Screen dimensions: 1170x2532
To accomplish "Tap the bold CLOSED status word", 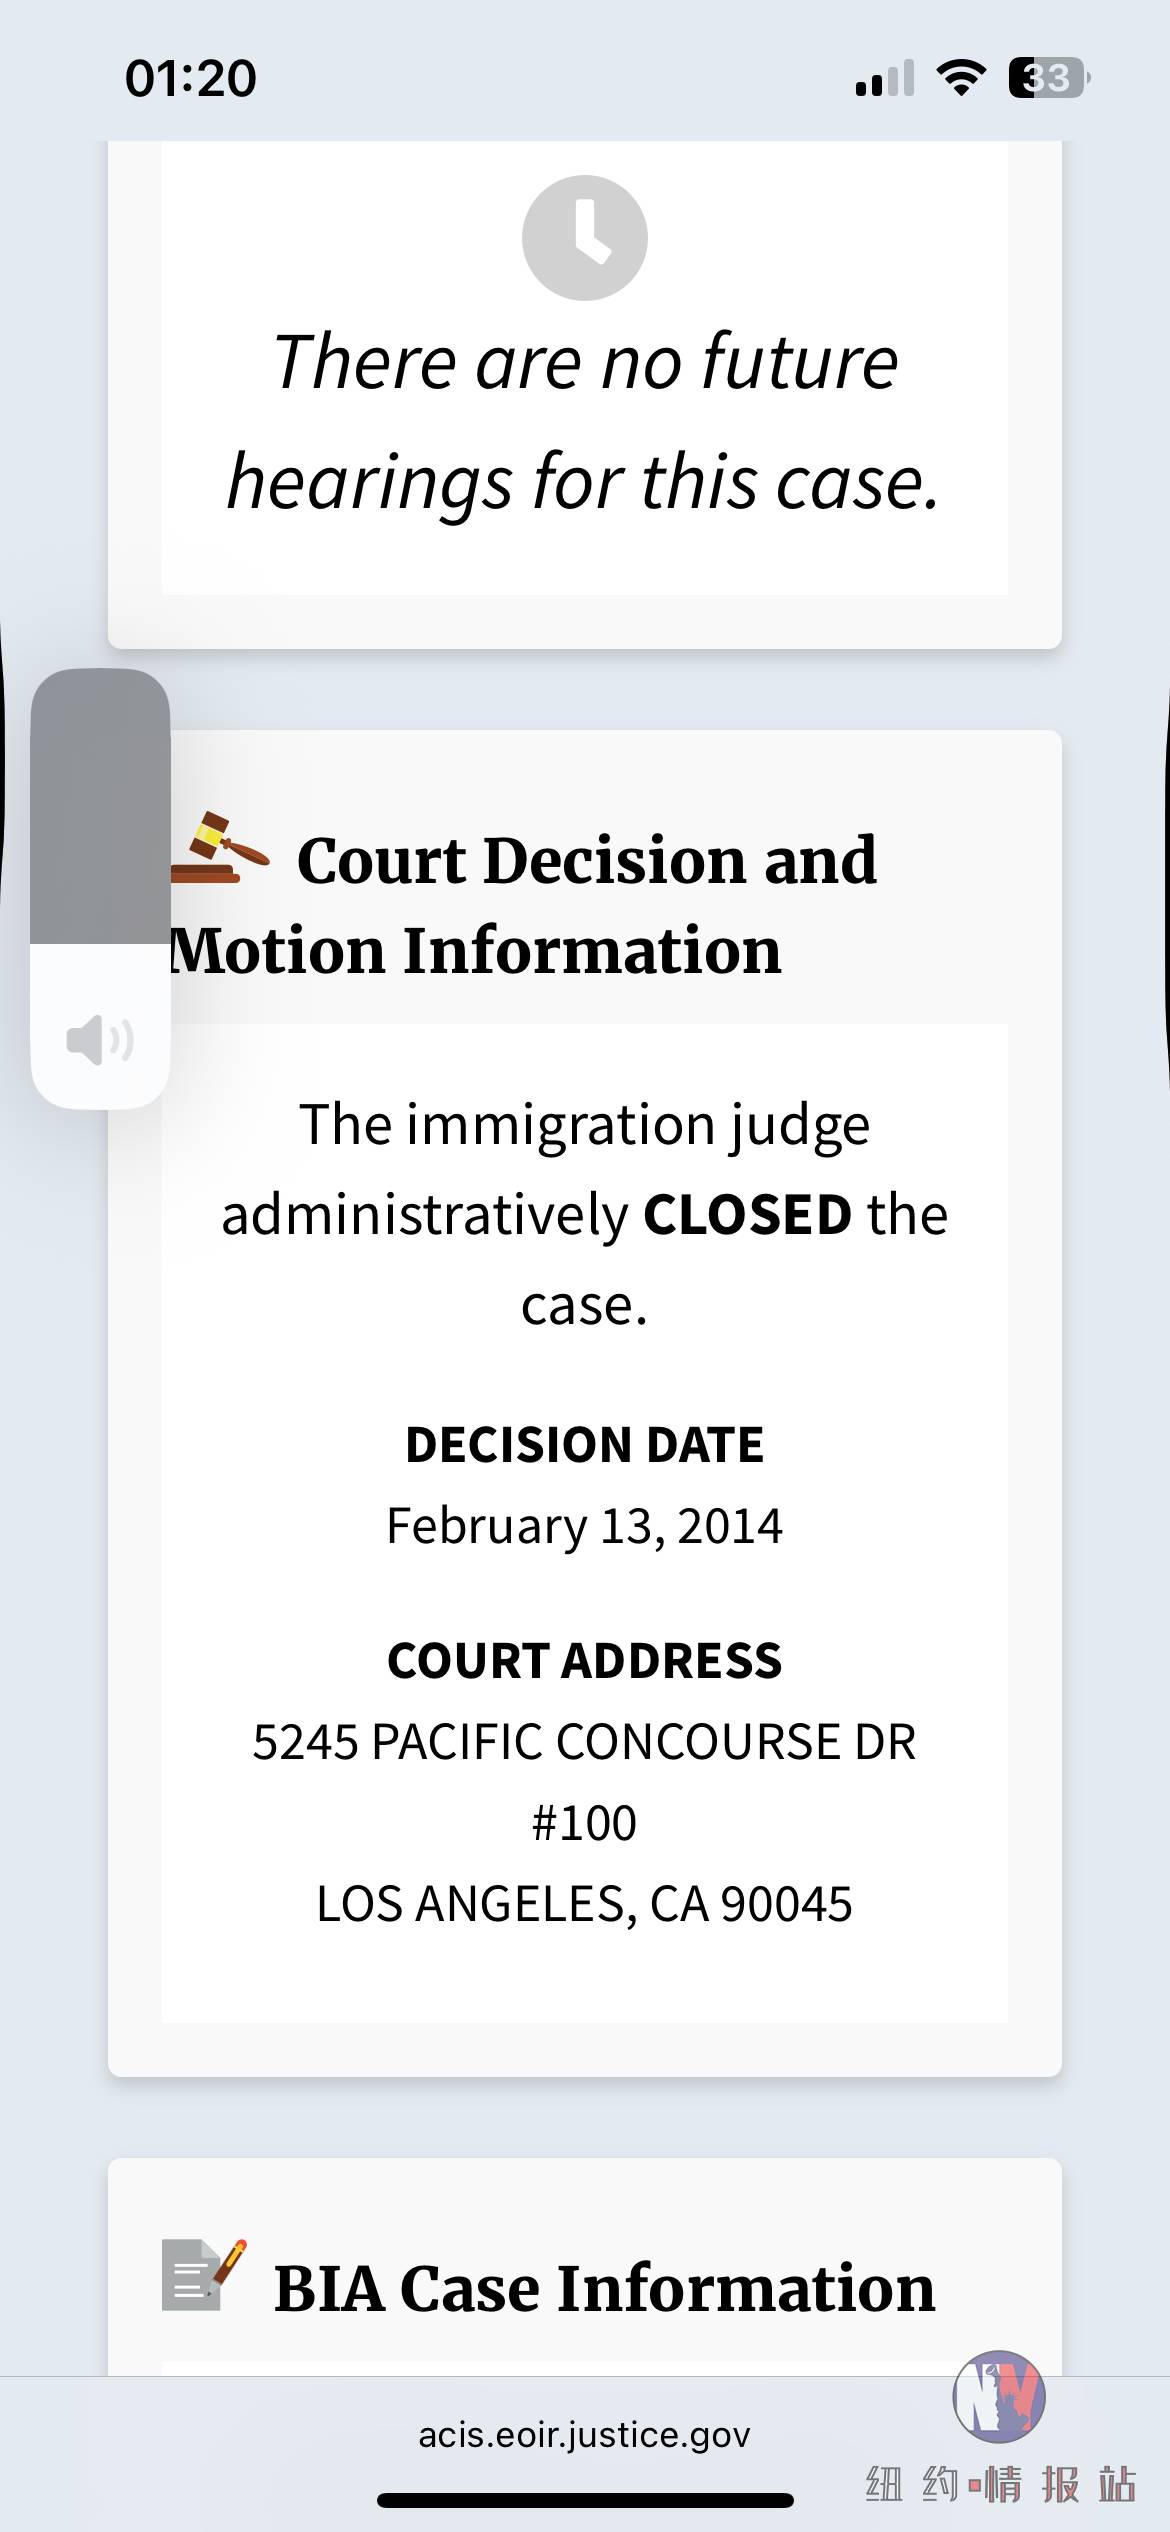I will tap(747, 1214).
